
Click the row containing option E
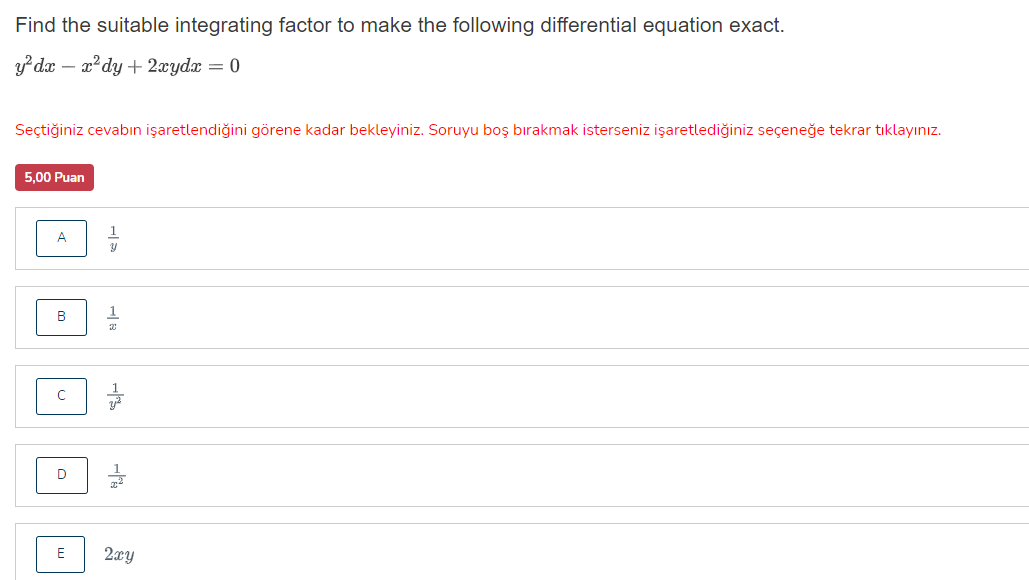[x=500, y=553]
